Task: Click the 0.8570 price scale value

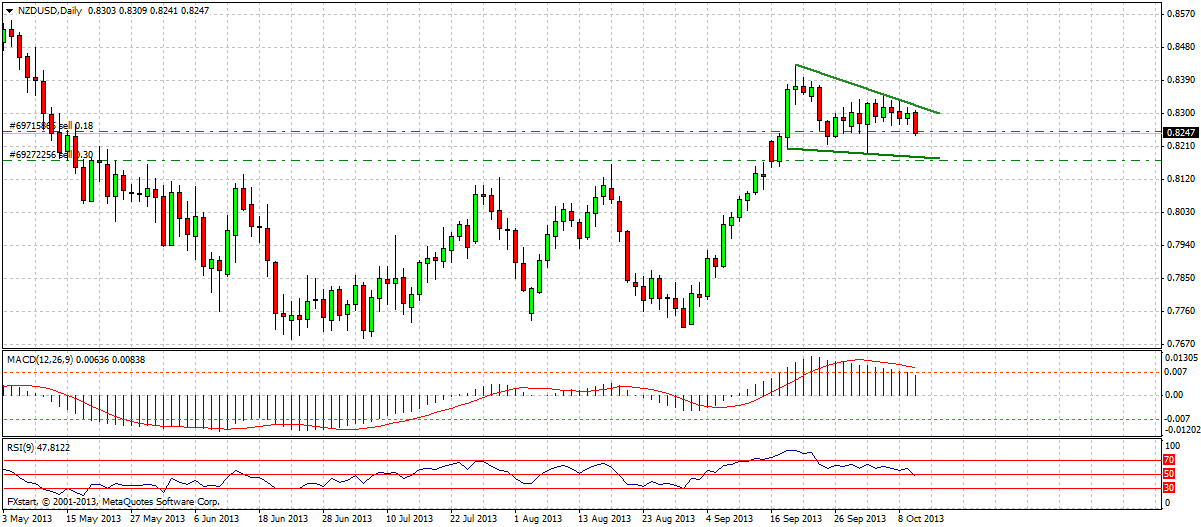Action: click(x=1179, y=13)
